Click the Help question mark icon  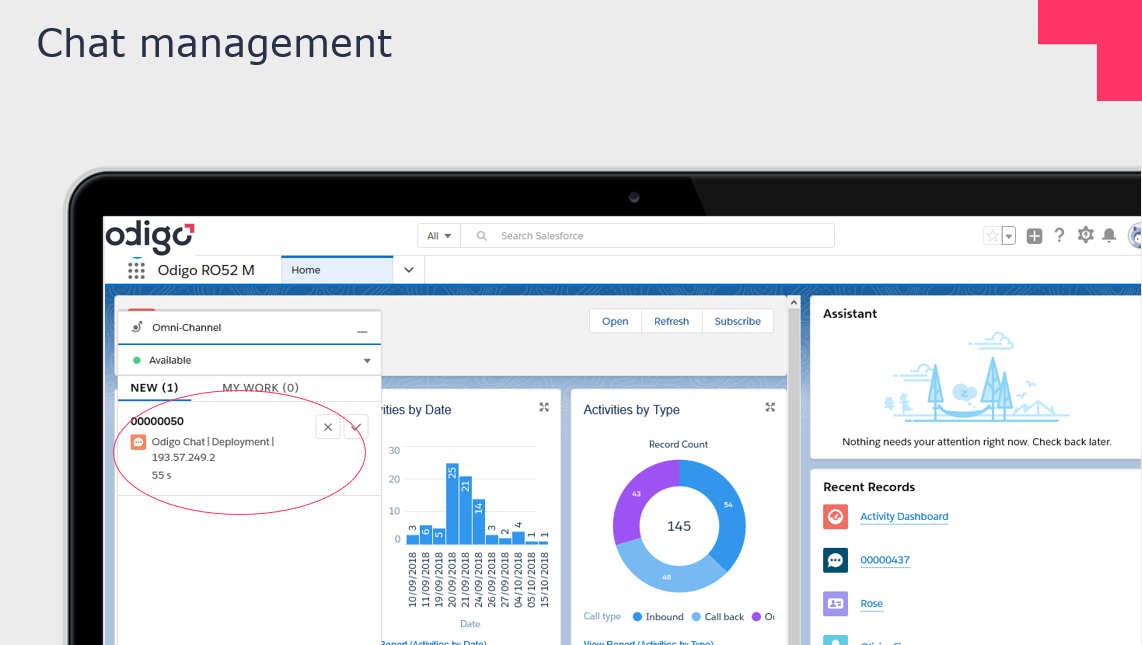click(1060, 235)
